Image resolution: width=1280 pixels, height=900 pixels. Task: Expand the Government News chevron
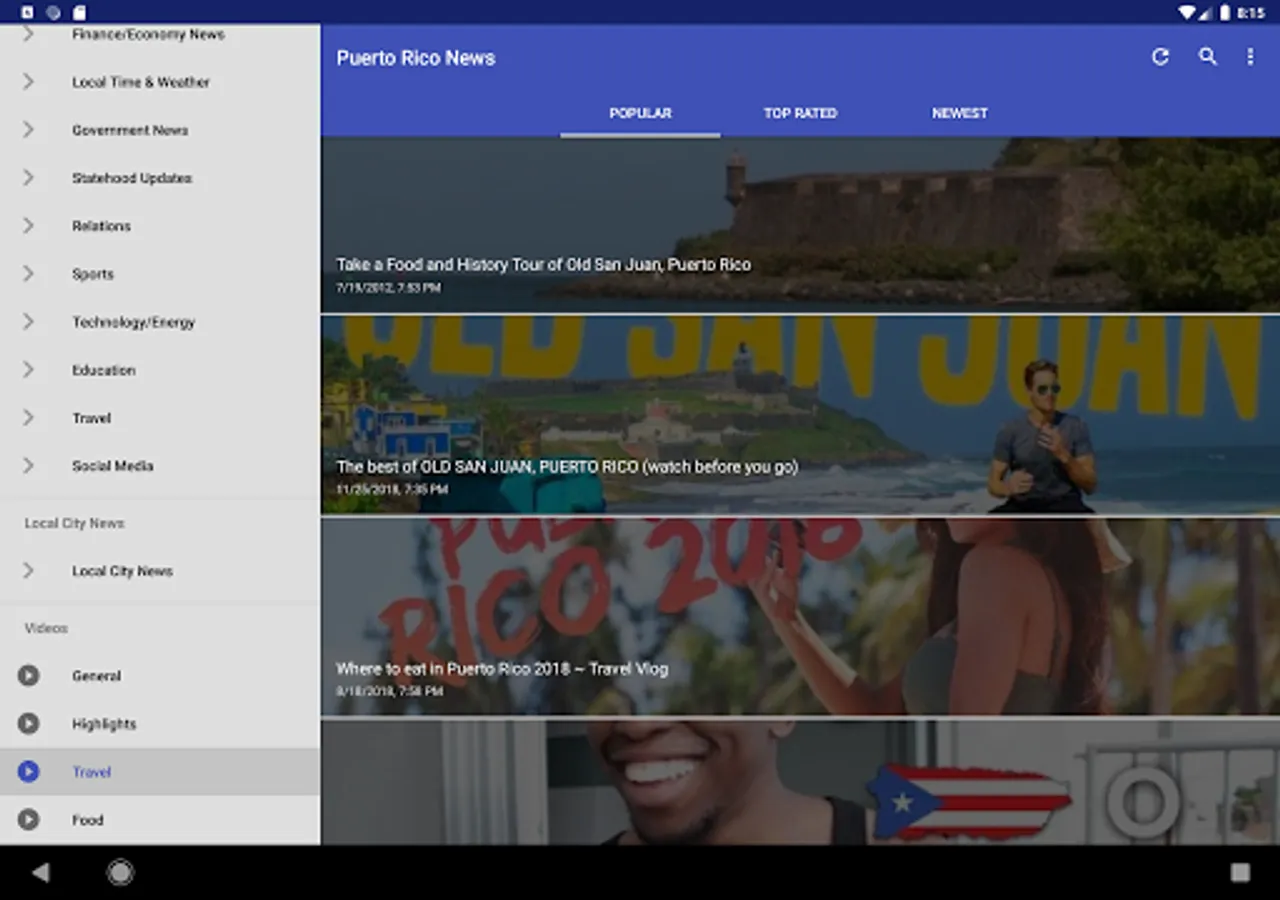[x=28, y=130]
